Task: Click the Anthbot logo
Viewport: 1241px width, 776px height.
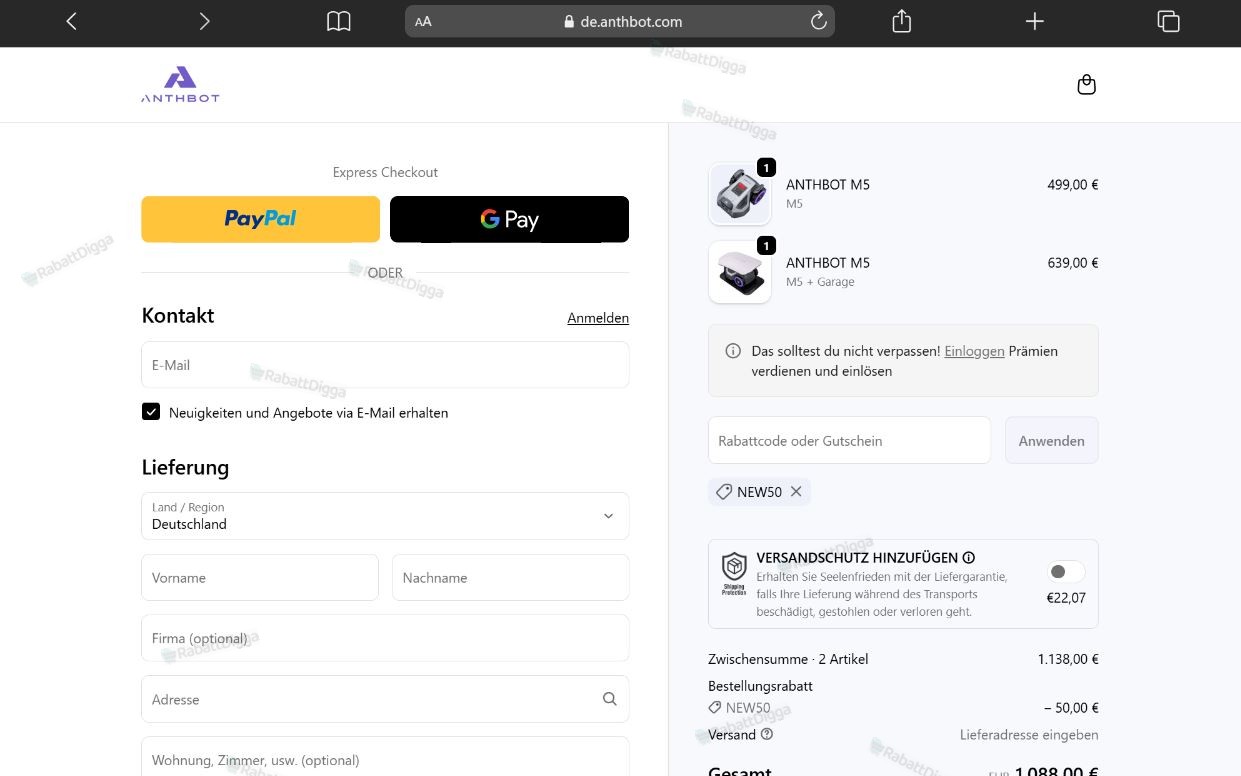Action: [x=180, y=84]
